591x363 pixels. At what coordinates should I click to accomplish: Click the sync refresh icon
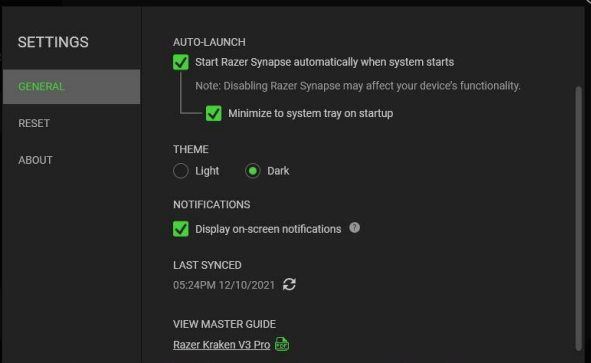coord(289,284)
